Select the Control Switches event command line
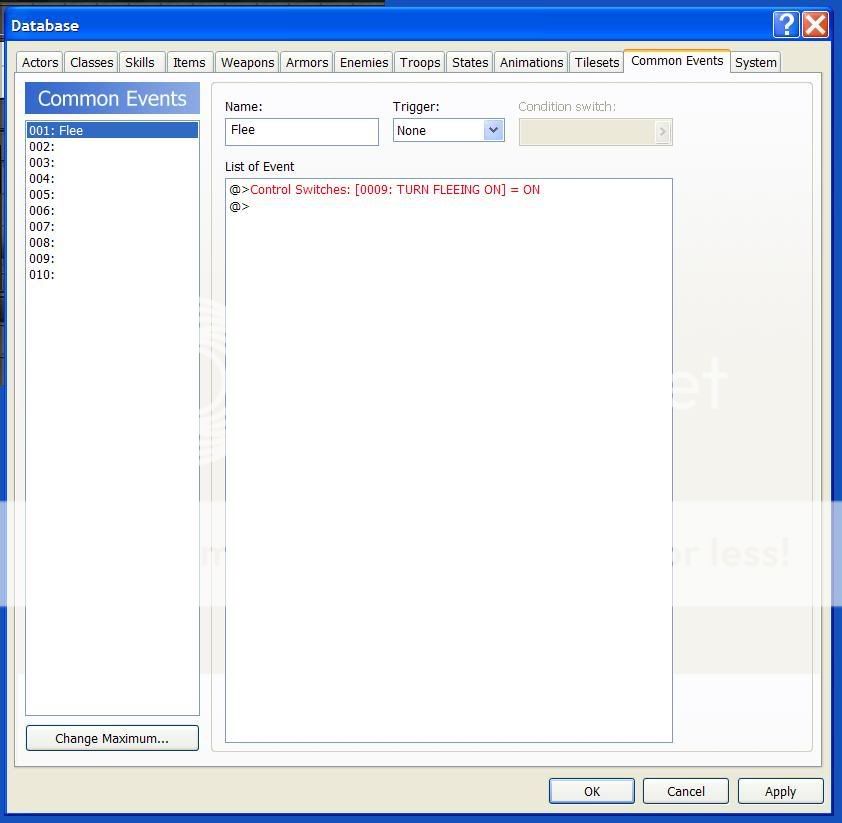Image resolution: width=842 pixels, height=823 pixels. (394, 189)
